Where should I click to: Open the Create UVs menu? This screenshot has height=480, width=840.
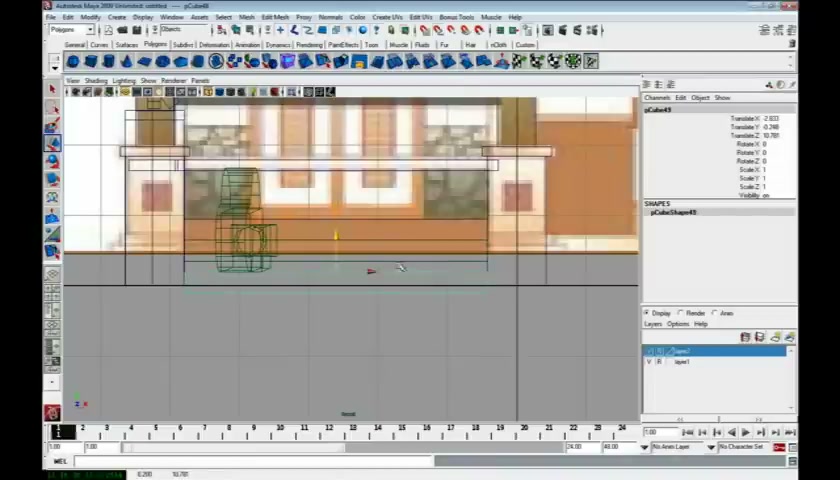(387, 17)
